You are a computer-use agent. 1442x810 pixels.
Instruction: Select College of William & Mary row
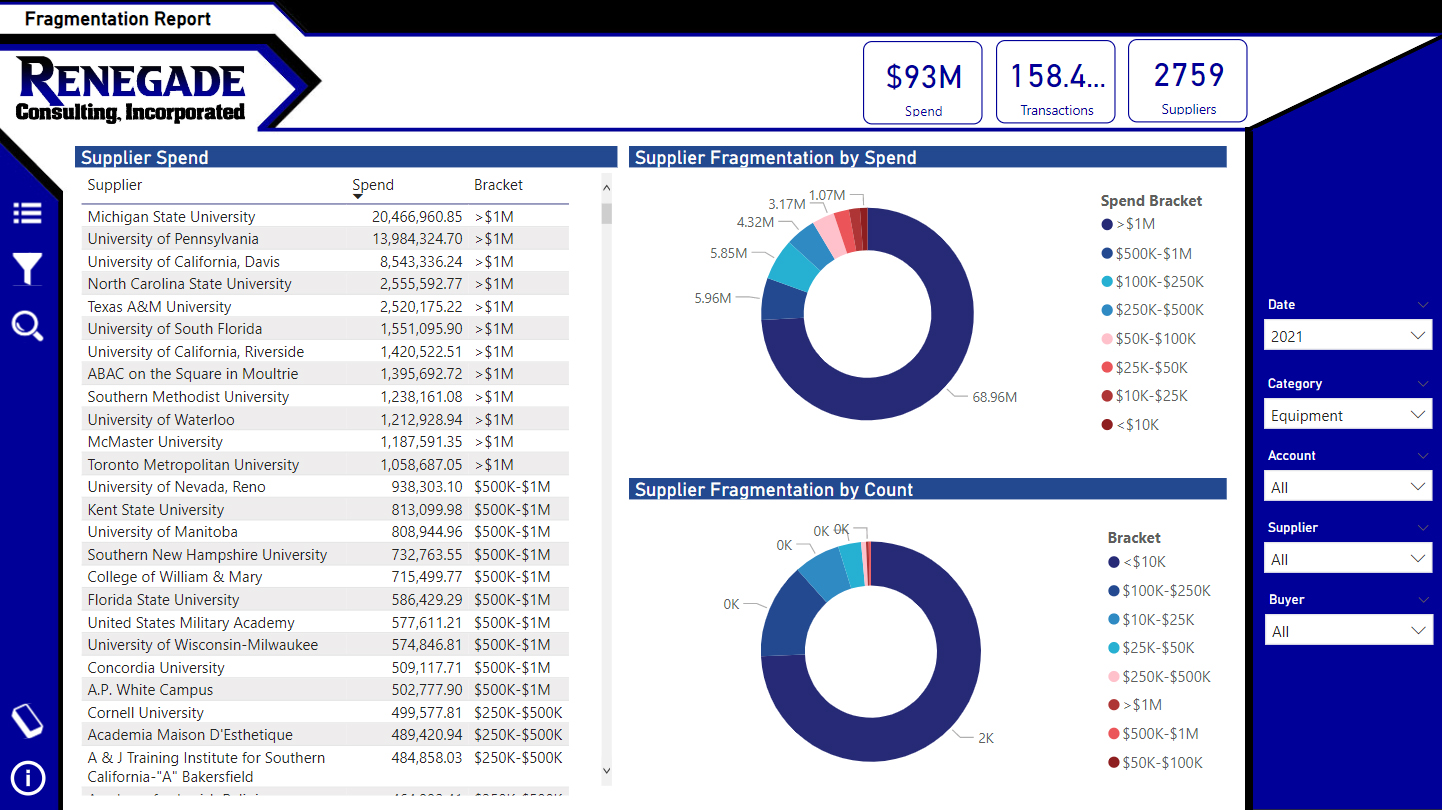point(325,576)
